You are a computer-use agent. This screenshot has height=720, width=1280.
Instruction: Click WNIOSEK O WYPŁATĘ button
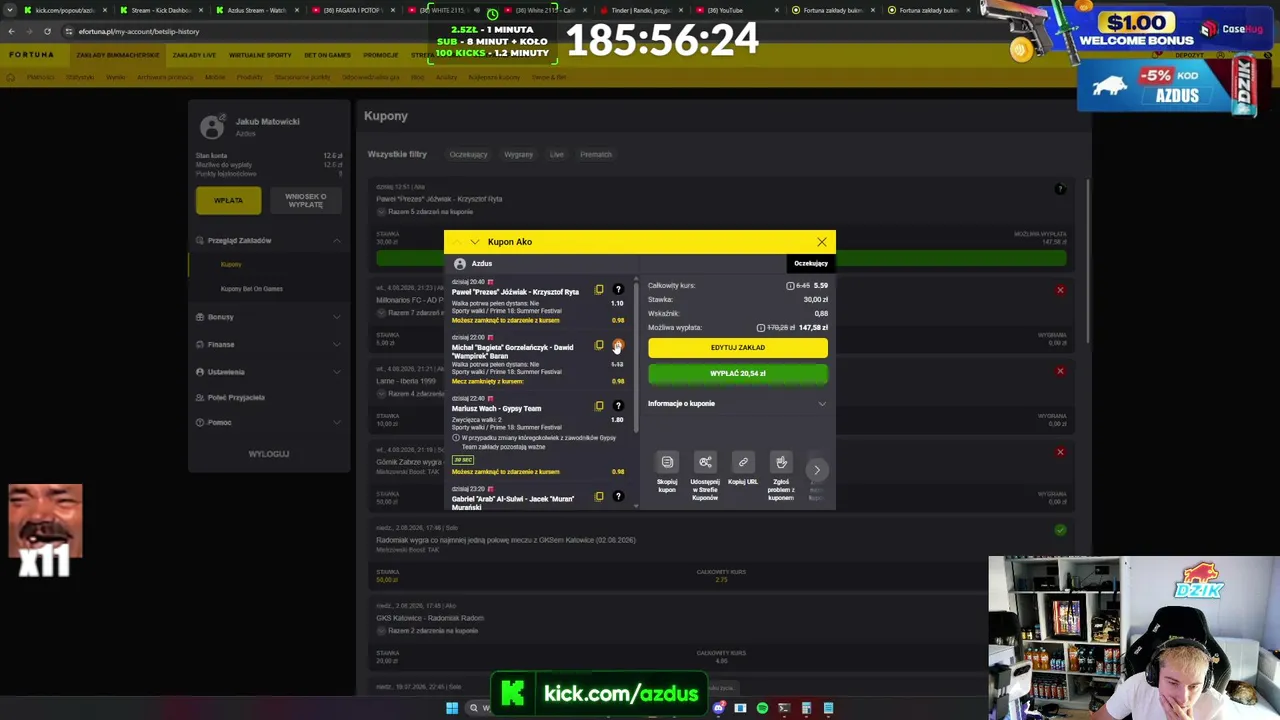point(305,201)
